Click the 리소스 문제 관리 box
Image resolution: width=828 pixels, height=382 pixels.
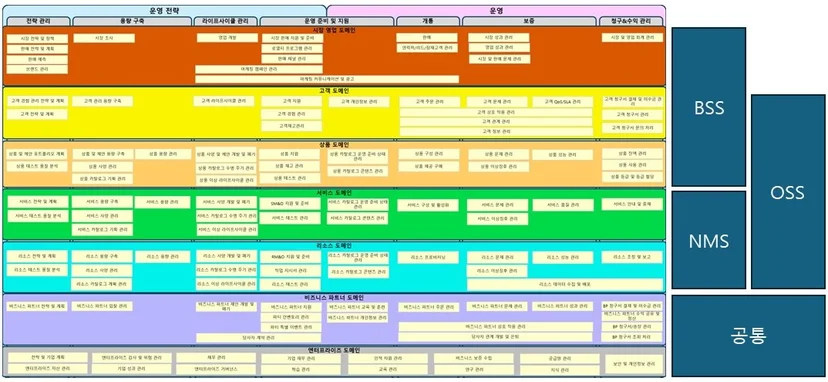497,257
